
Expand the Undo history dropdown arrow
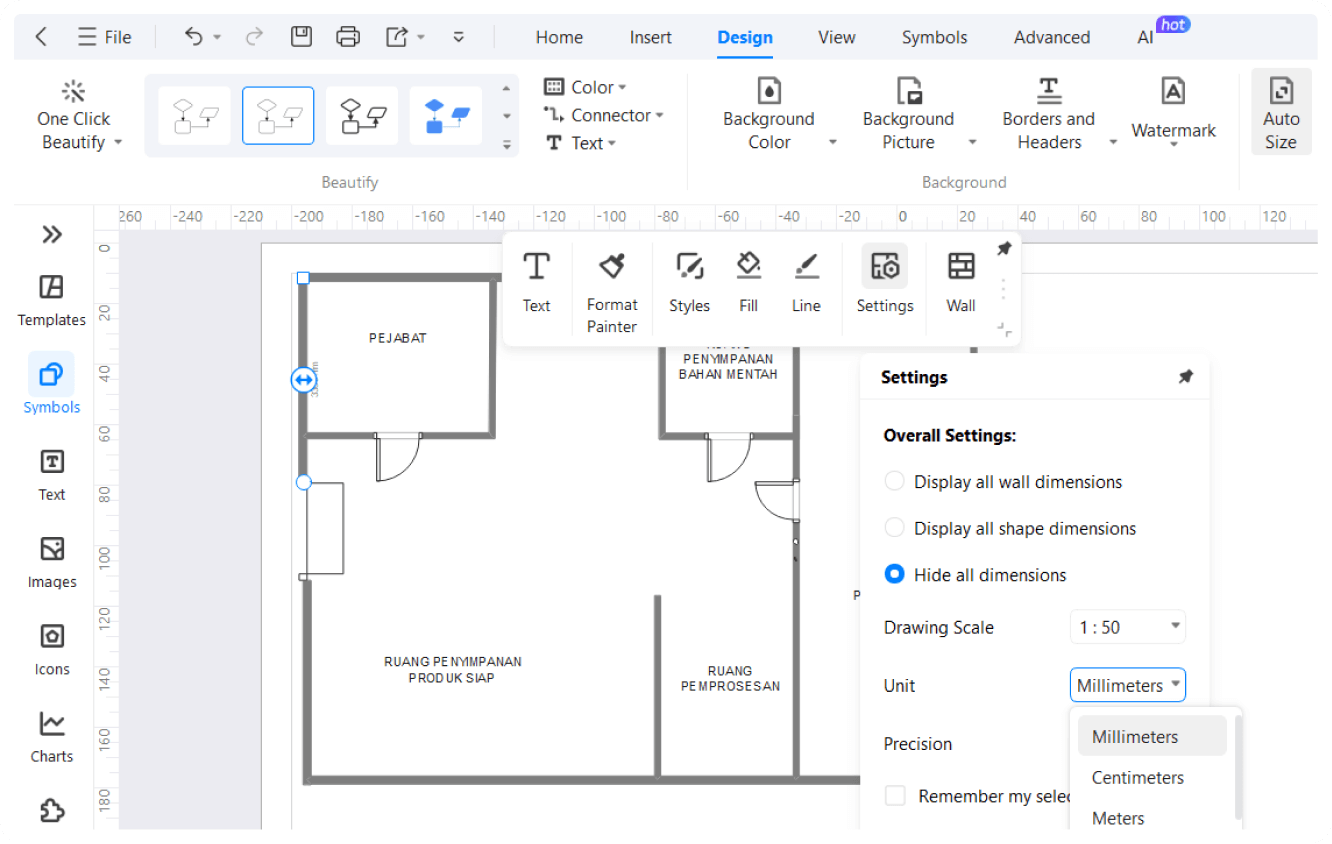(x=217, y=38)
